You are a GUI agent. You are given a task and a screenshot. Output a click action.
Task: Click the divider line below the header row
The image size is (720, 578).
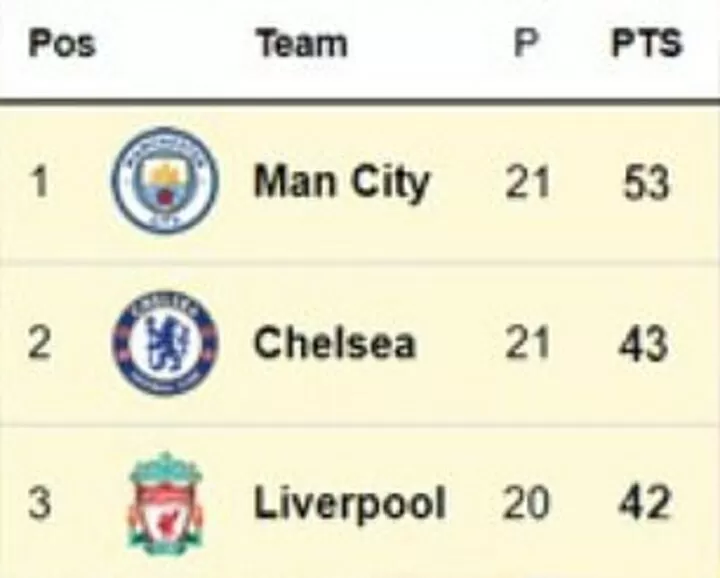(x=360, y=101)
